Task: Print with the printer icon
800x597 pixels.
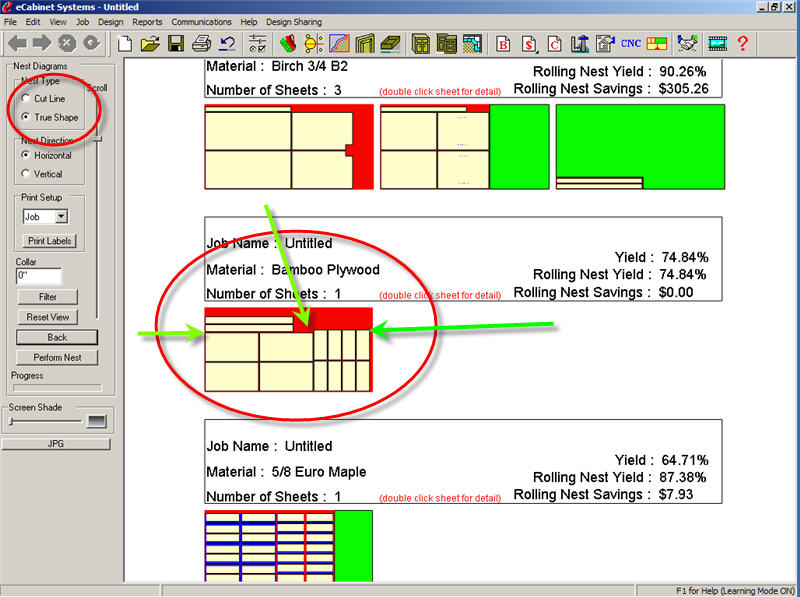Action: (202, 44)
